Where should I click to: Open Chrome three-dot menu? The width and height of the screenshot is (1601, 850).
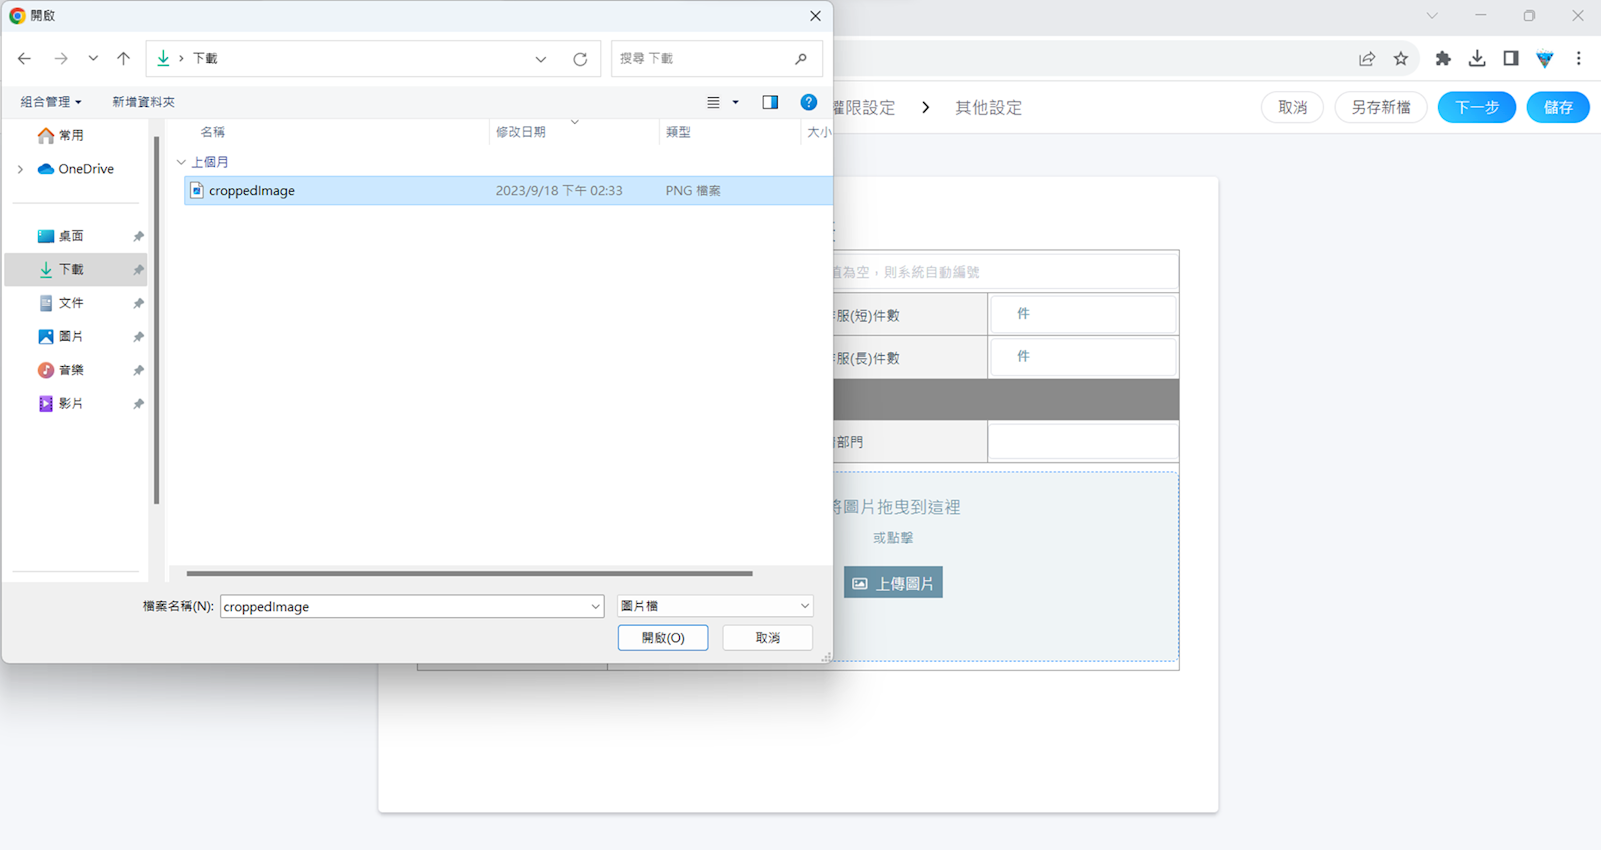tap(1578, 59)
